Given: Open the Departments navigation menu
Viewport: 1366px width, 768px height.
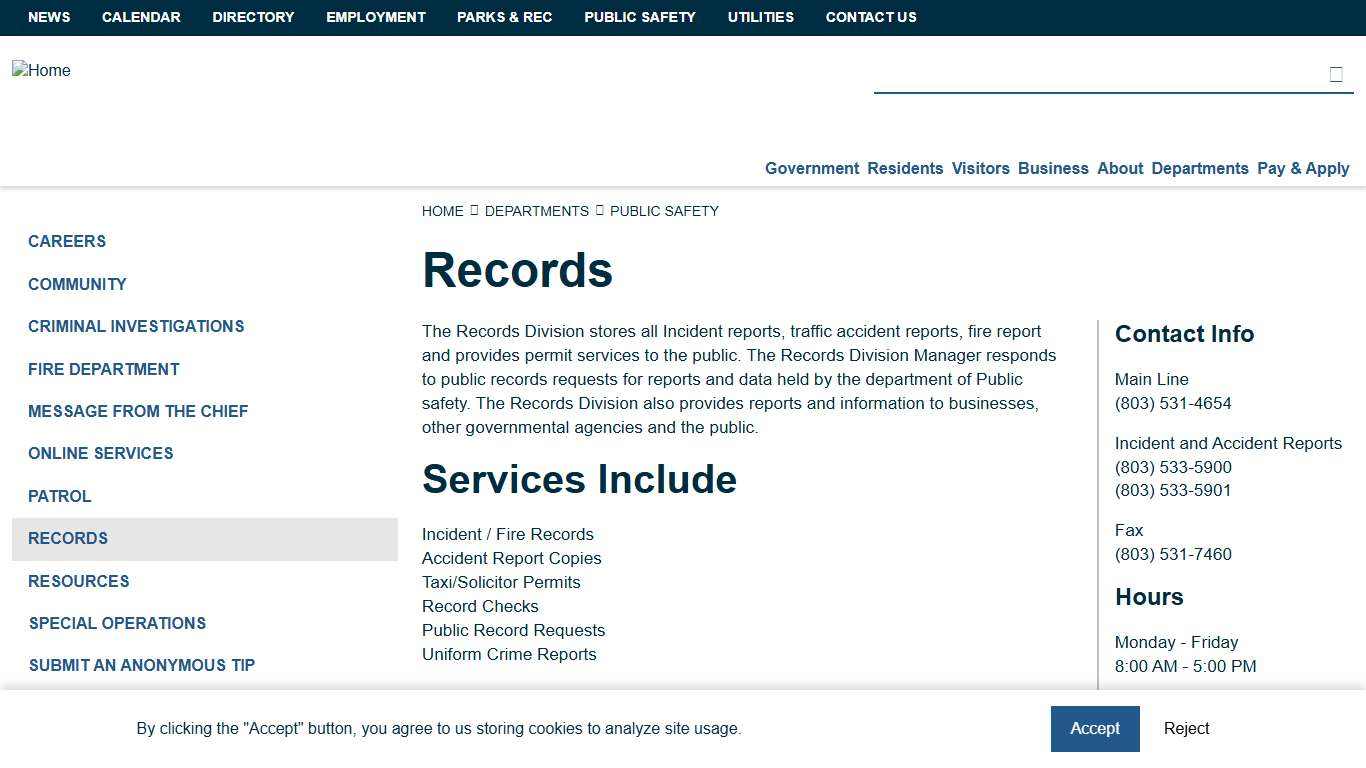Looking at the screenshot, I should [1199, 168].
